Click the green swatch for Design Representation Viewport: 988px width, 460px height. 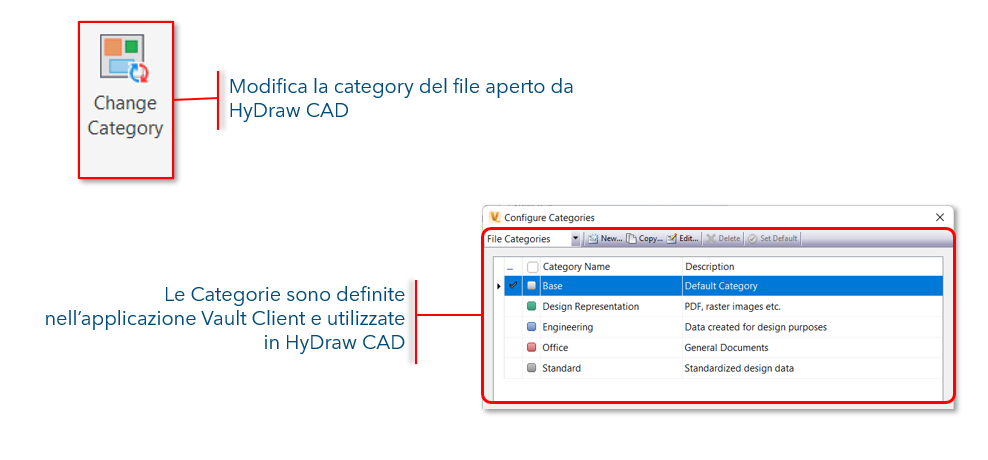click(x=532, y=306)
